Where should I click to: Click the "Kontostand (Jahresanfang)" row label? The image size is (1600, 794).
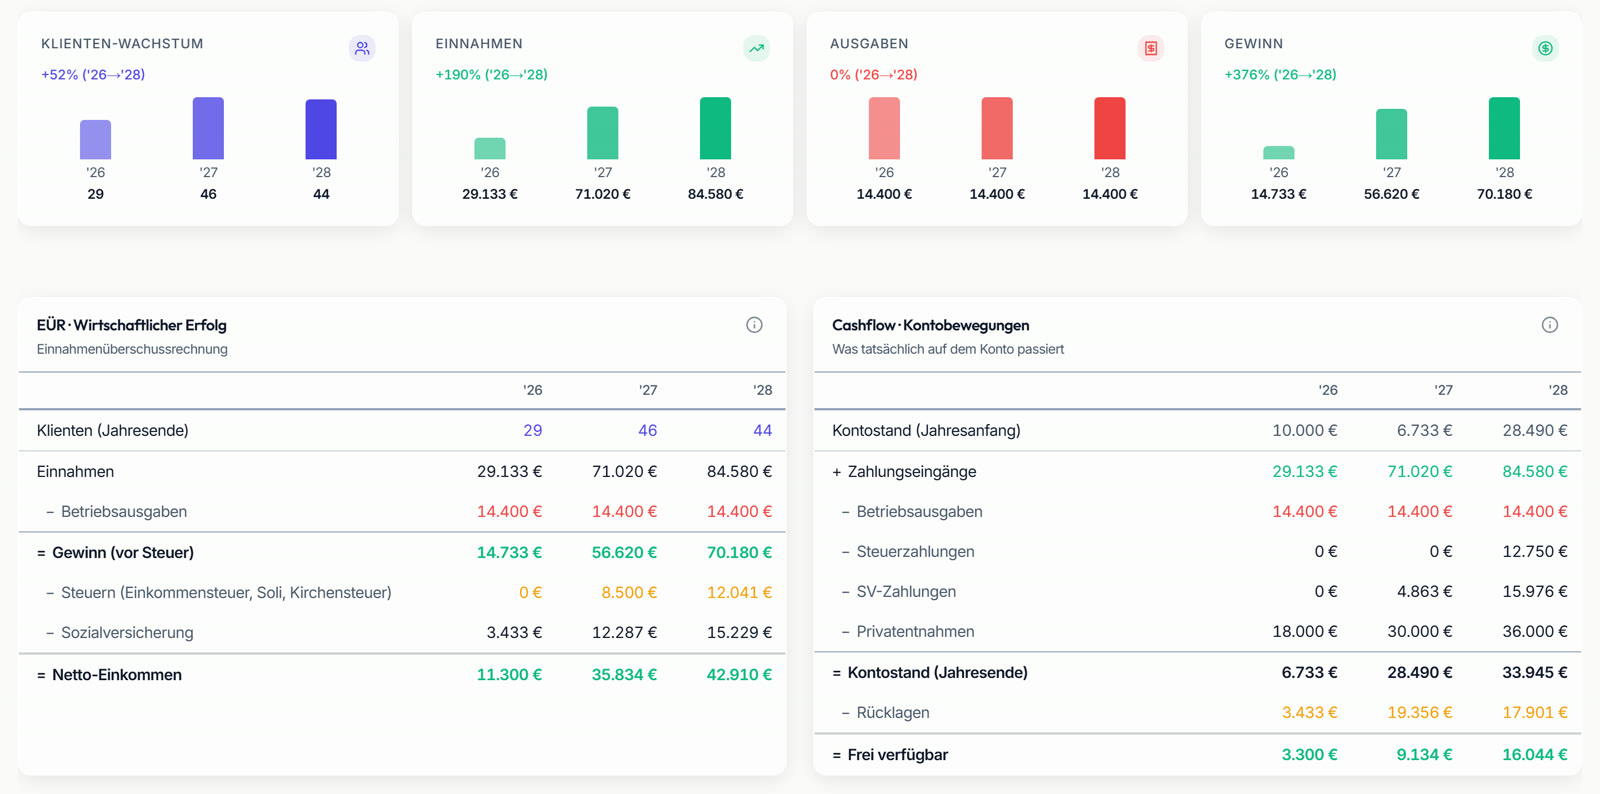click(x=926, y=431)
